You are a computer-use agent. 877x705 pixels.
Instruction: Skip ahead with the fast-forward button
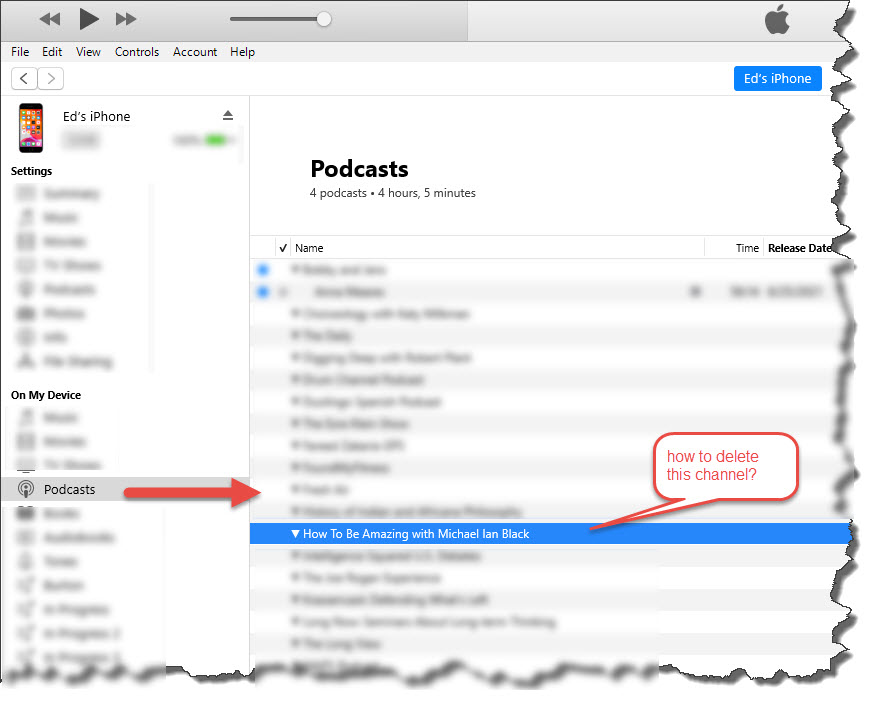pos(126,20)
